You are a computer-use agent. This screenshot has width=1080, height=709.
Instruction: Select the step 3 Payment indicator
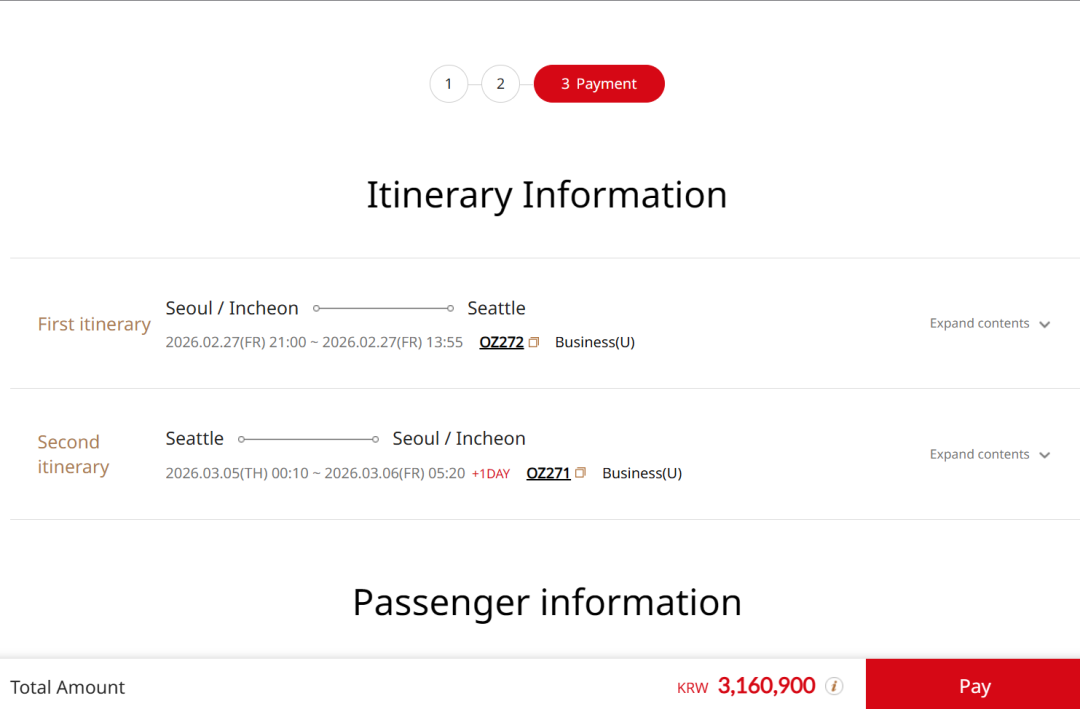pos(599,84)
